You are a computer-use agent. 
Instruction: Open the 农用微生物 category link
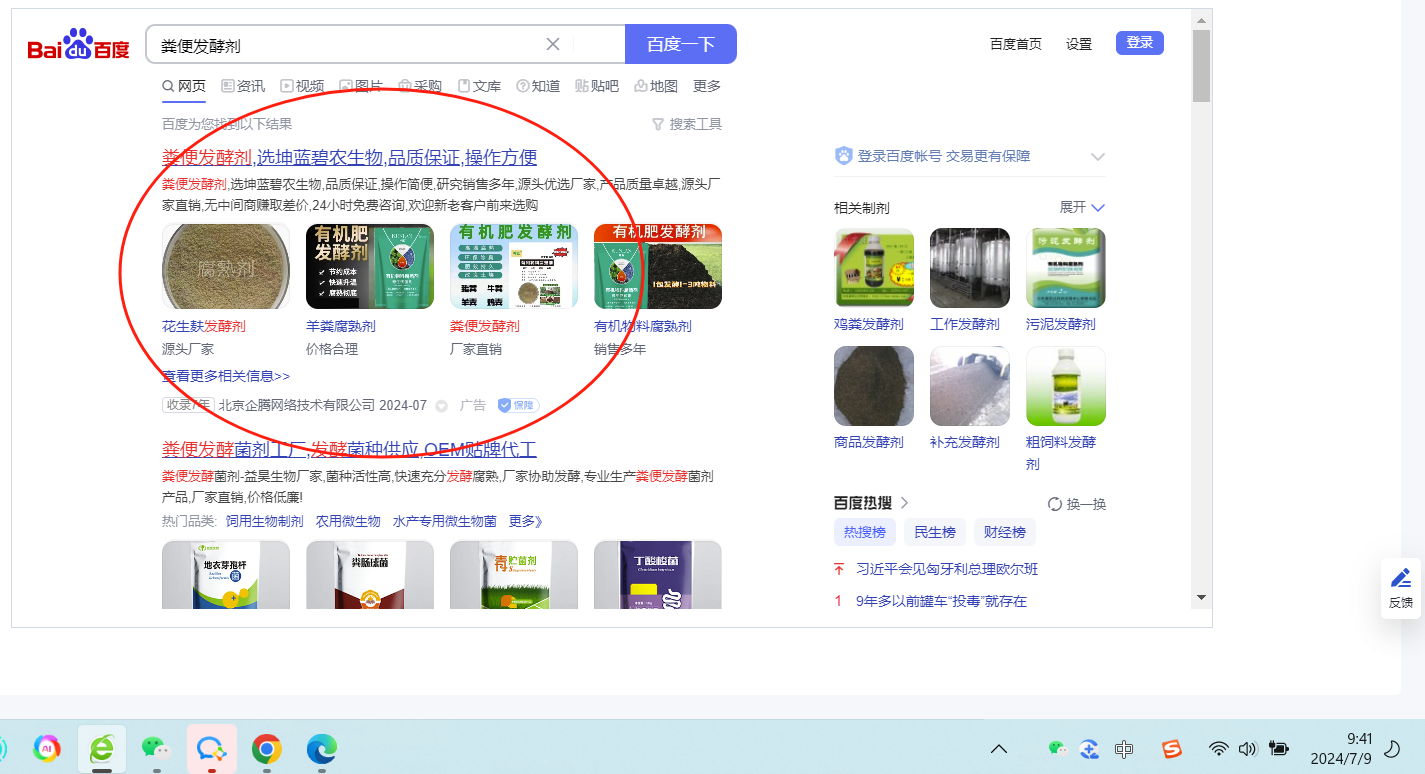[x=348, y=521]
